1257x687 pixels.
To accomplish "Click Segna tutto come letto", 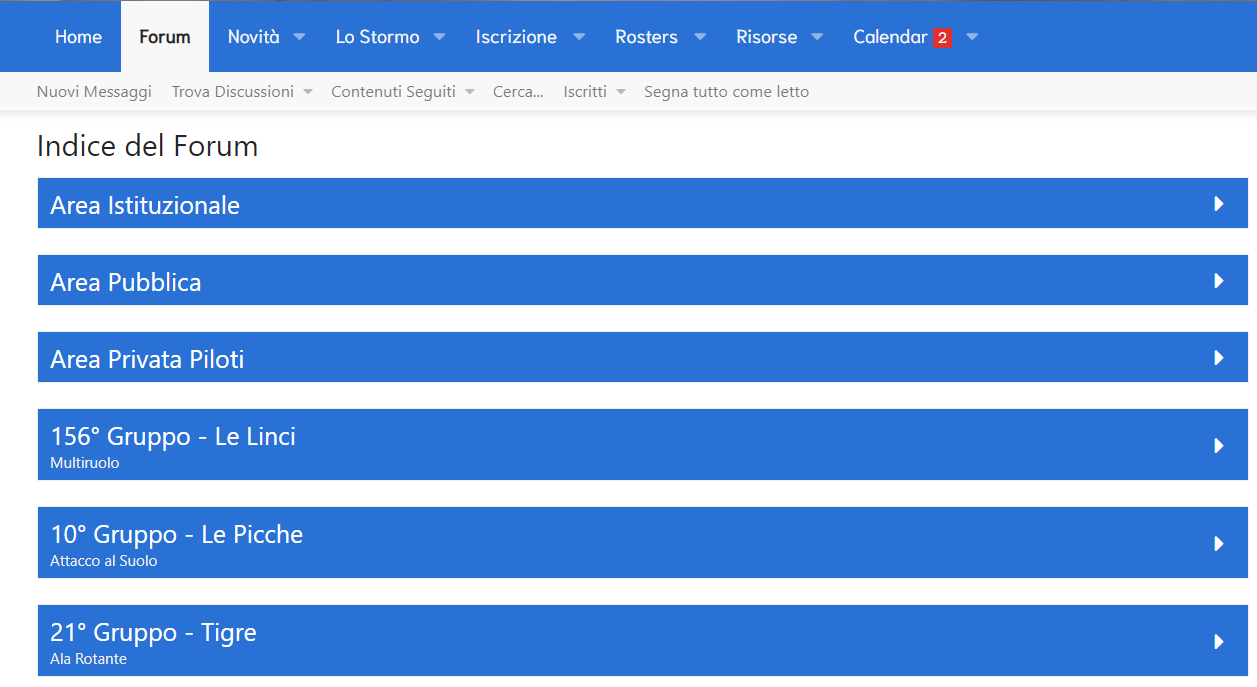I will 727,92.
